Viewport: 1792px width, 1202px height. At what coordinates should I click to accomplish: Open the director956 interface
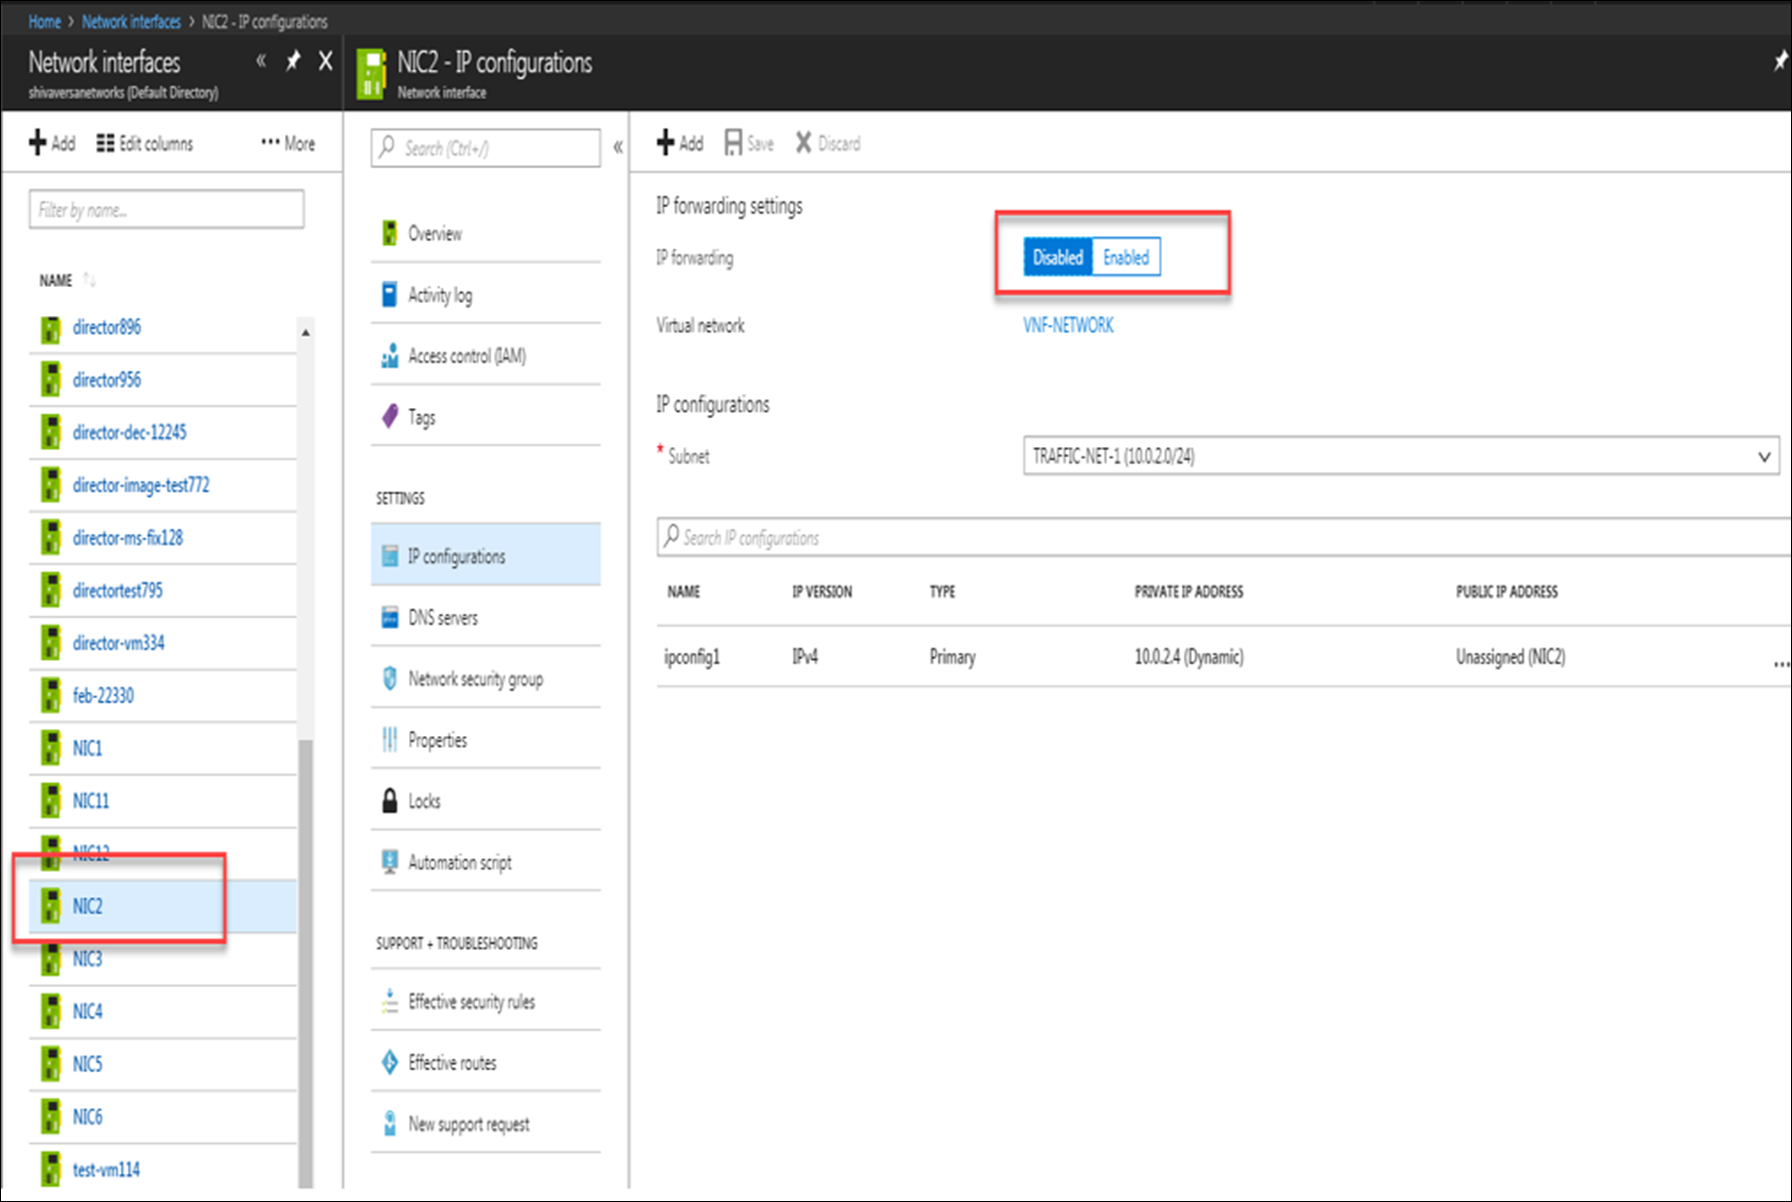(x=107, y=380)
